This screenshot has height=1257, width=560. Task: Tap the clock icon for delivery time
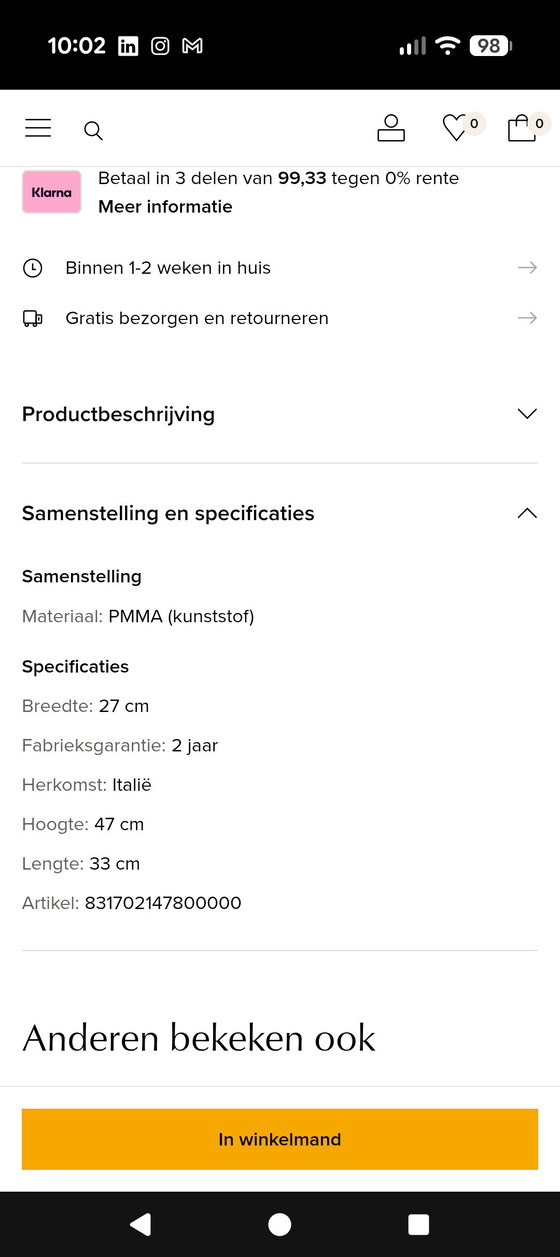pyautogui.click(x=33, y=268)
